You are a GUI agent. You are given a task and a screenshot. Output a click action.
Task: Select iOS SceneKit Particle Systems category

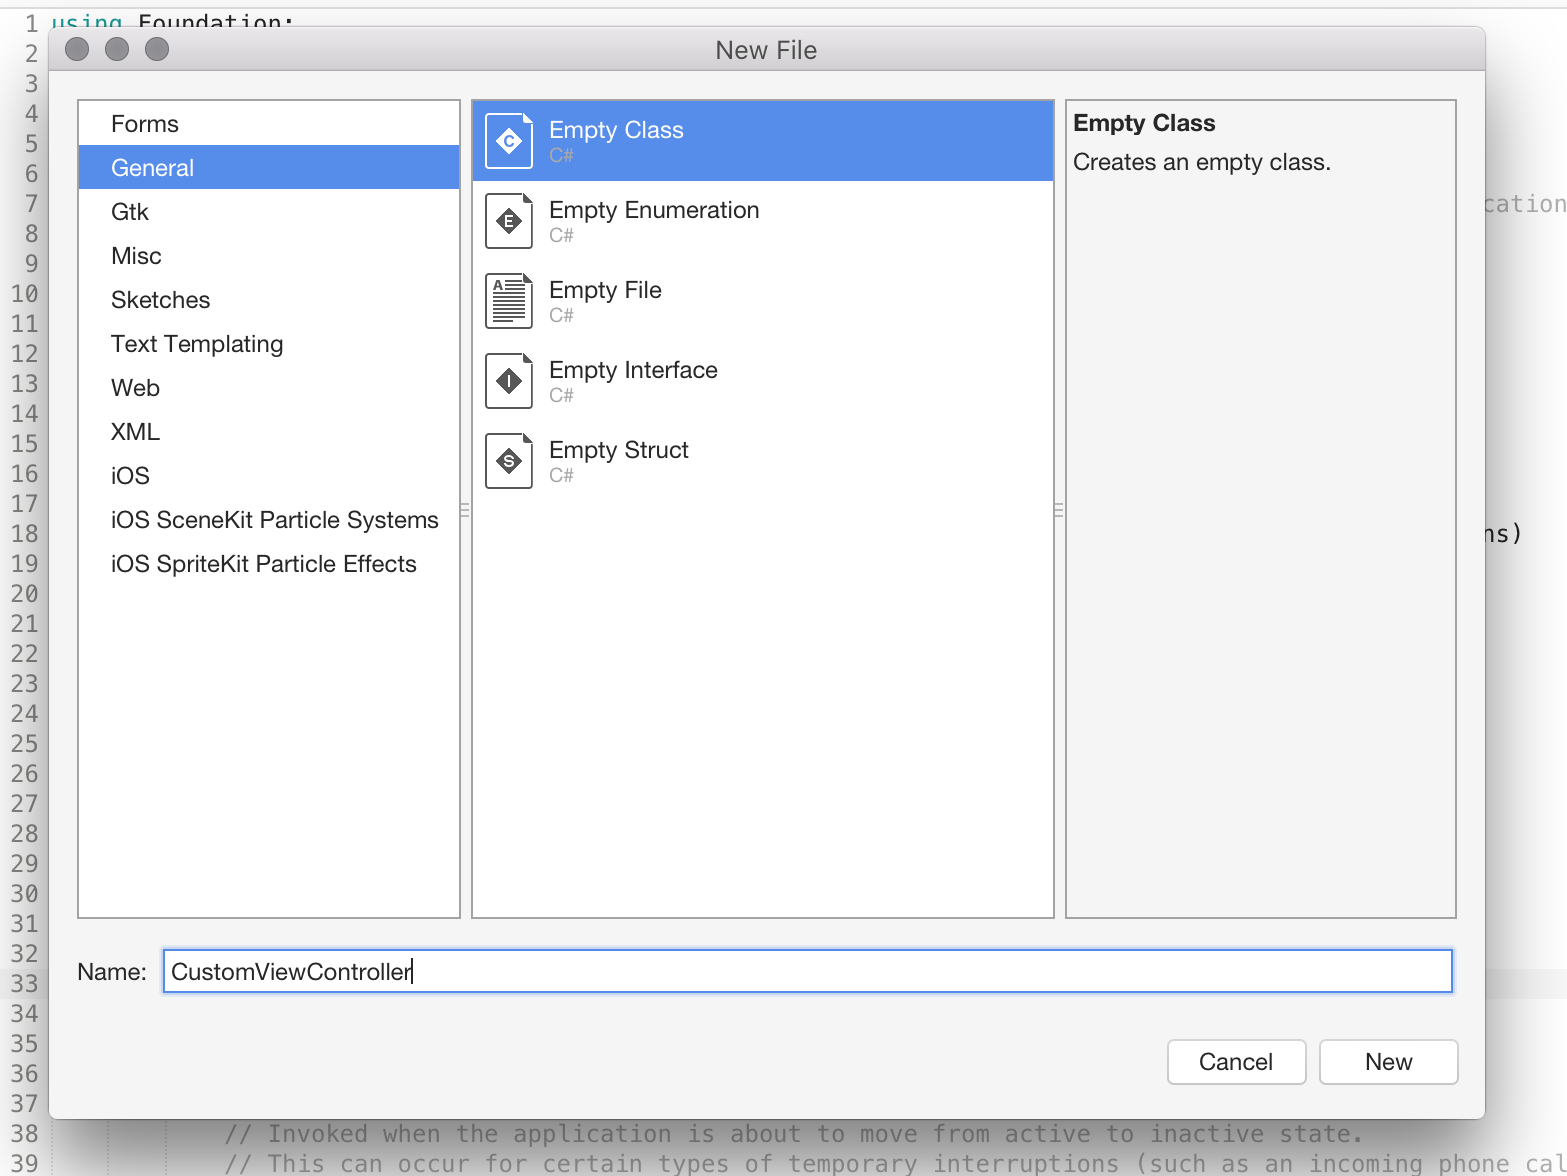tap(274, 519)
